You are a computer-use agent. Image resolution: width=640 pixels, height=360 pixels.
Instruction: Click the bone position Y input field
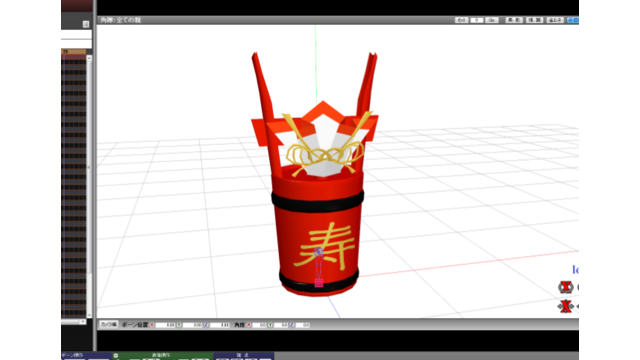coord(192,325)
